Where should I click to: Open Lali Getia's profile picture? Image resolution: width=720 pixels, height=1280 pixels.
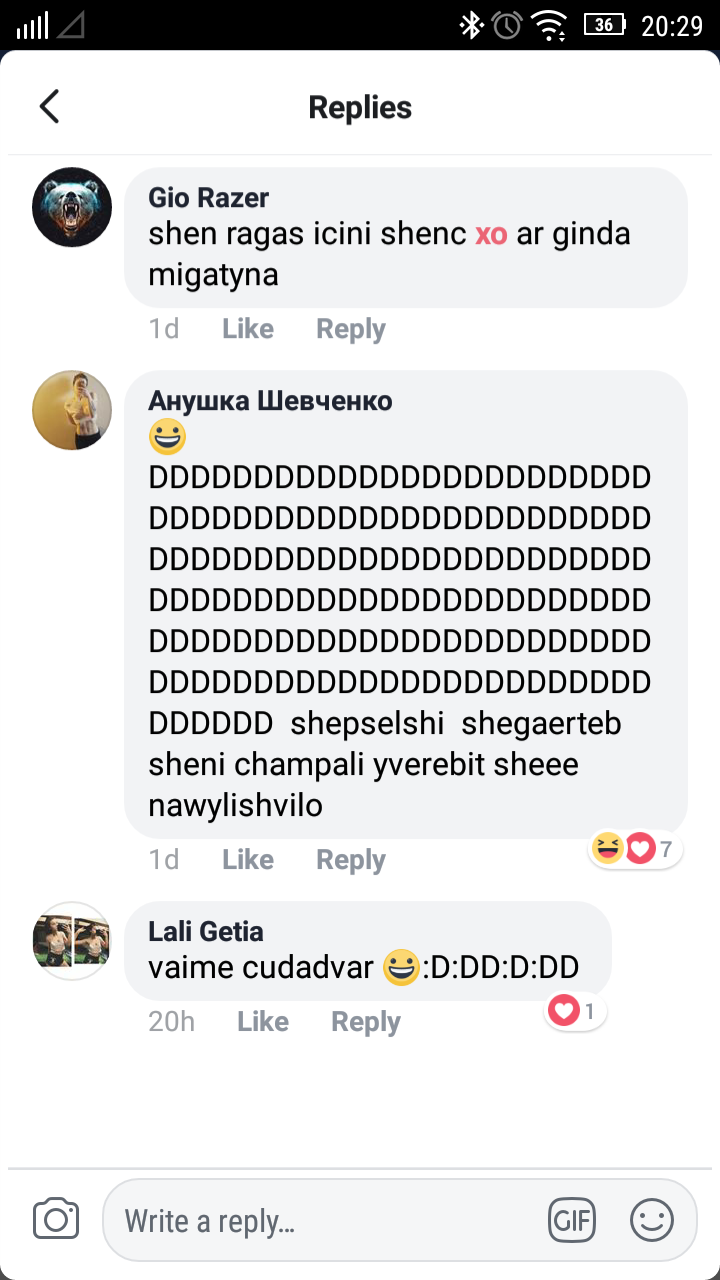click(72, 941)
